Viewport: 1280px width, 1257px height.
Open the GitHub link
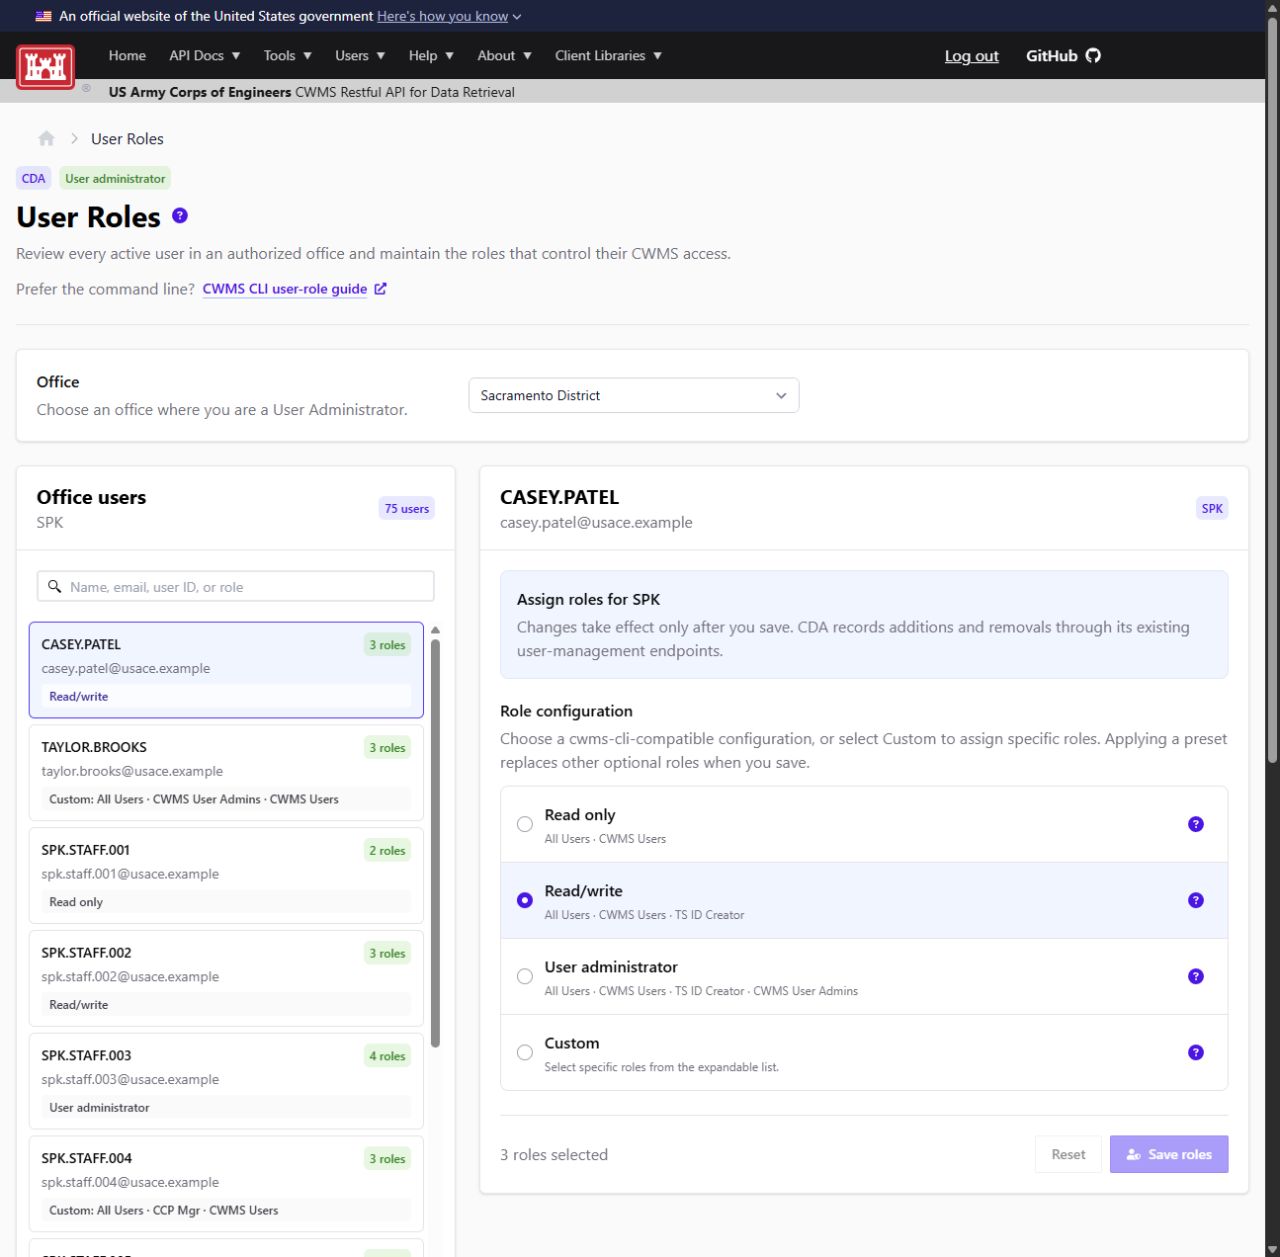point(1063,56)
